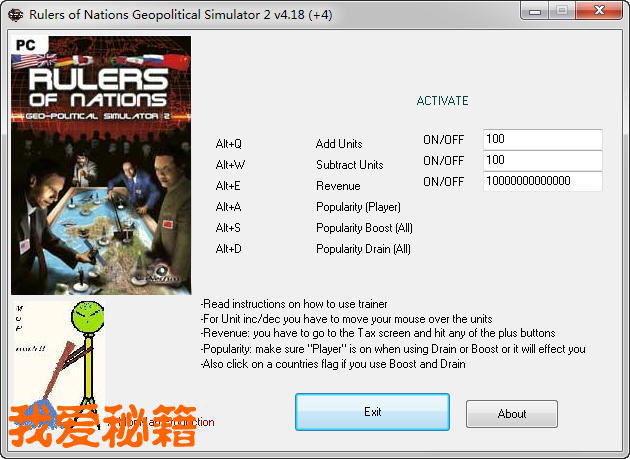Click the Add Units value field
The image size is (630, 459).
(542, 139)
